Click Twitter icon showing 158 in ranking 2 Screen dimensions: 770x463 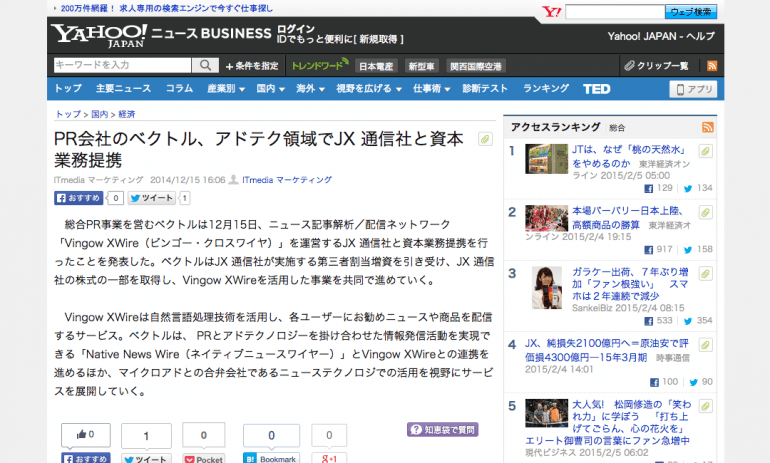[x=688, y=250]
